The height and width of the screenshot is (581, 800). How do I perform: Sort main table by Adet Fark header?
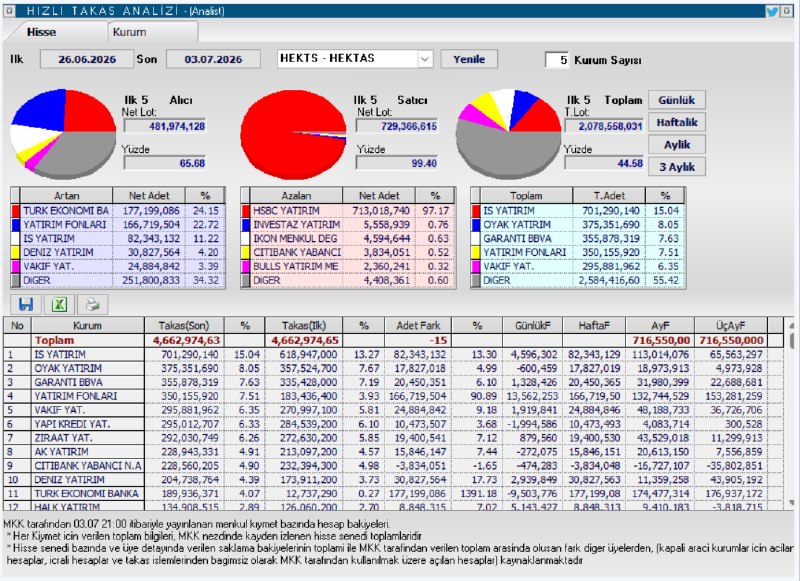[x=418, y=325]
